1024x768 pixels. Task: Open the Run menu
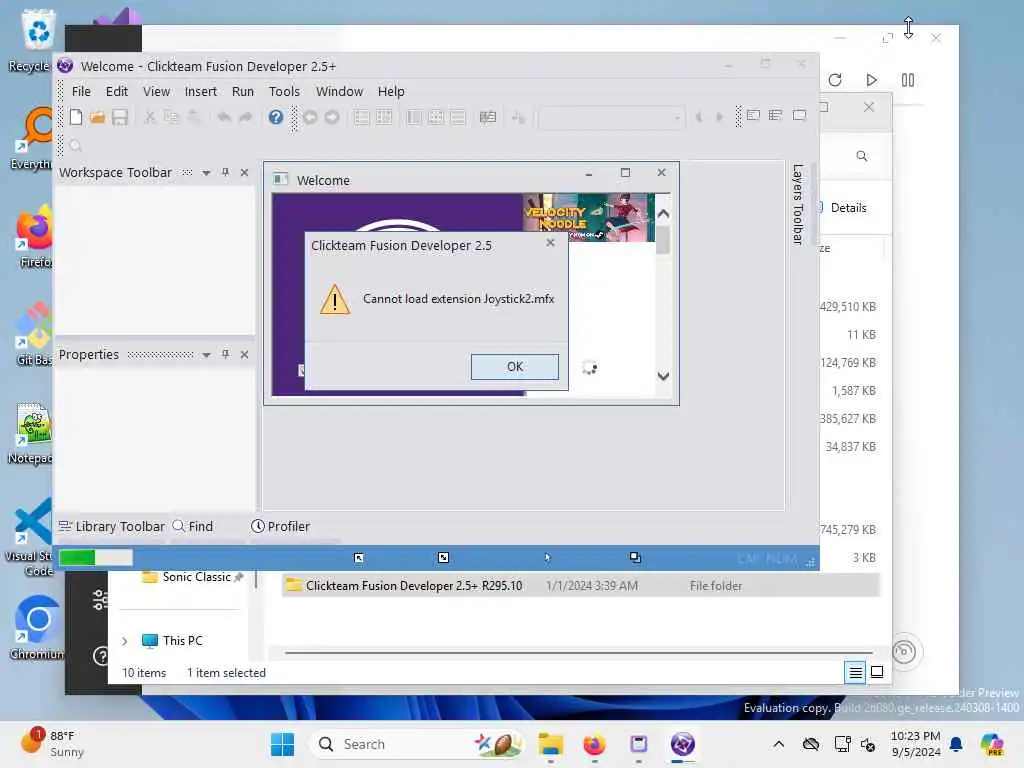[x=243, y=91]
